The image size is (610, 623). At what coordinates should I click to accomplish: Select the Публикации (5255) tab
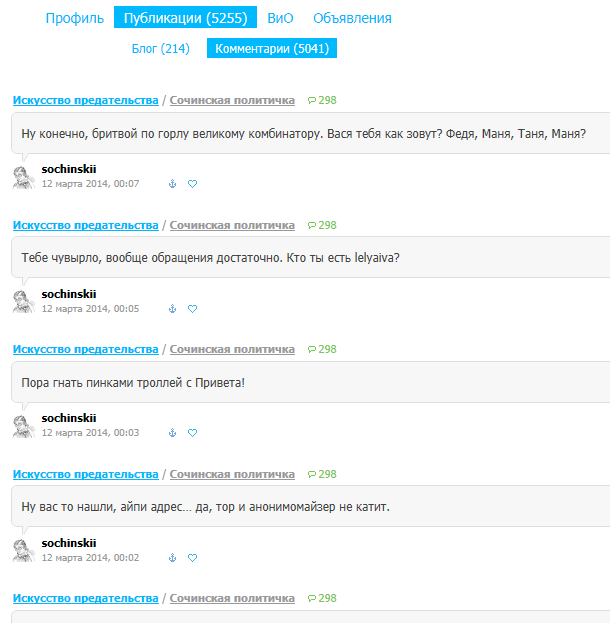[x=185, y=17]
